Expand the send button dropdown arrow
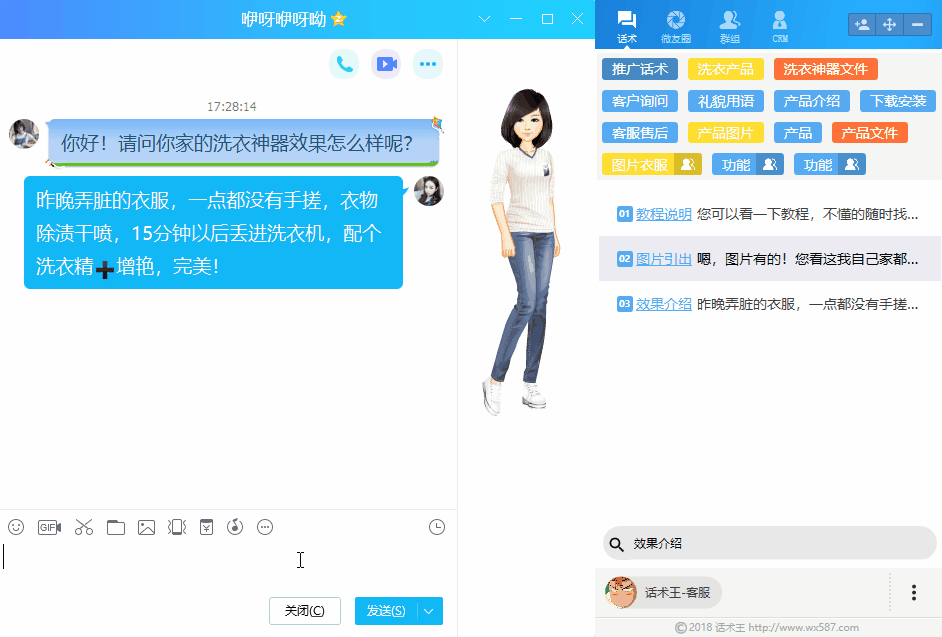Viewport: 942px width, 637px height. click(429, 611)
